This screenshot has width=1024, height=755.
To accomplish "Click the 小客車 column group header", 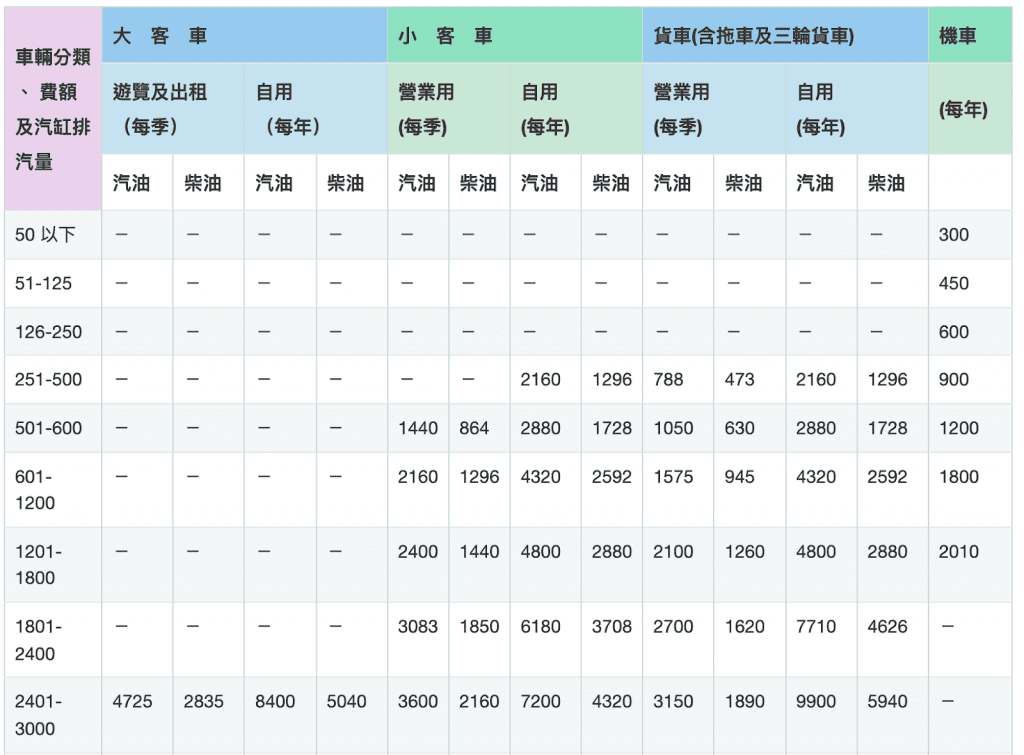I will coord(445,36).
